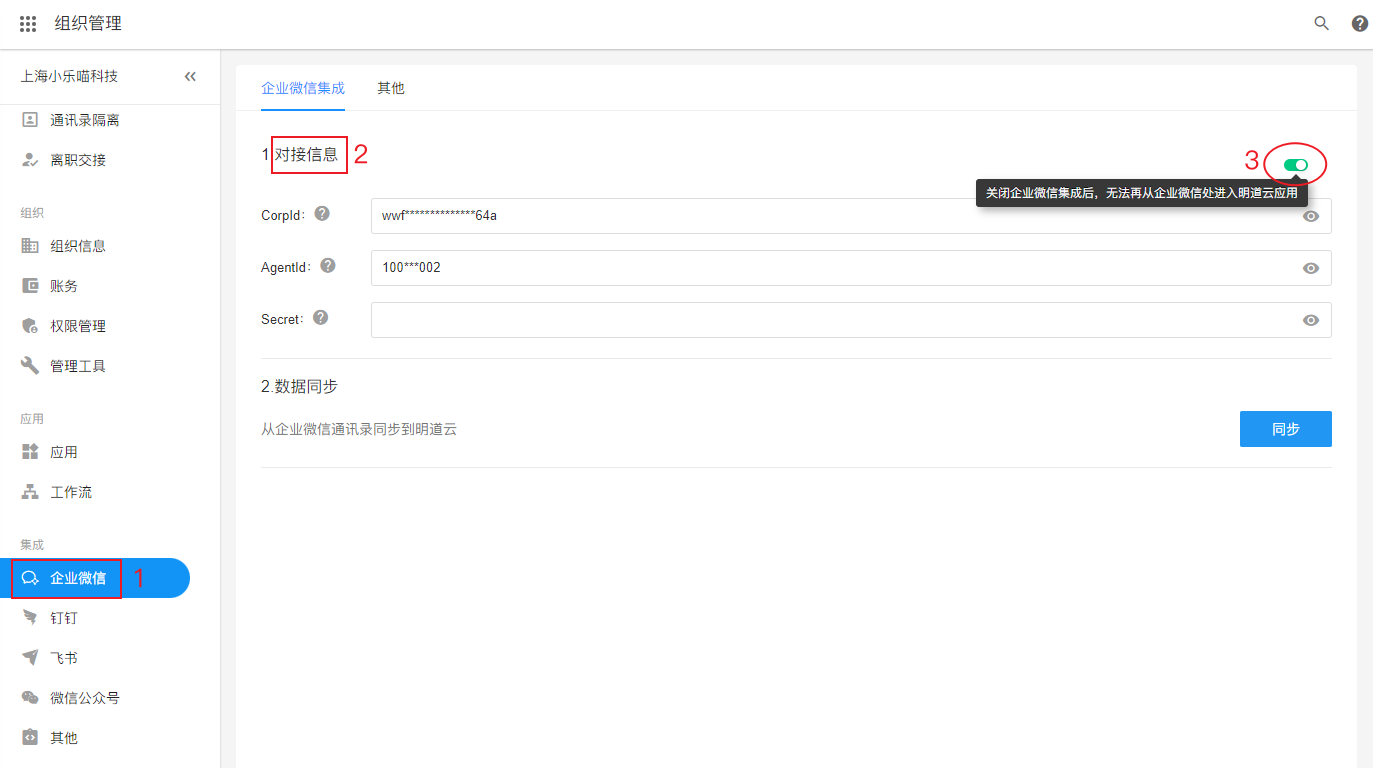Click the search magnifier icon
The image size is (1373, 768).
(x=1321, y=24)
